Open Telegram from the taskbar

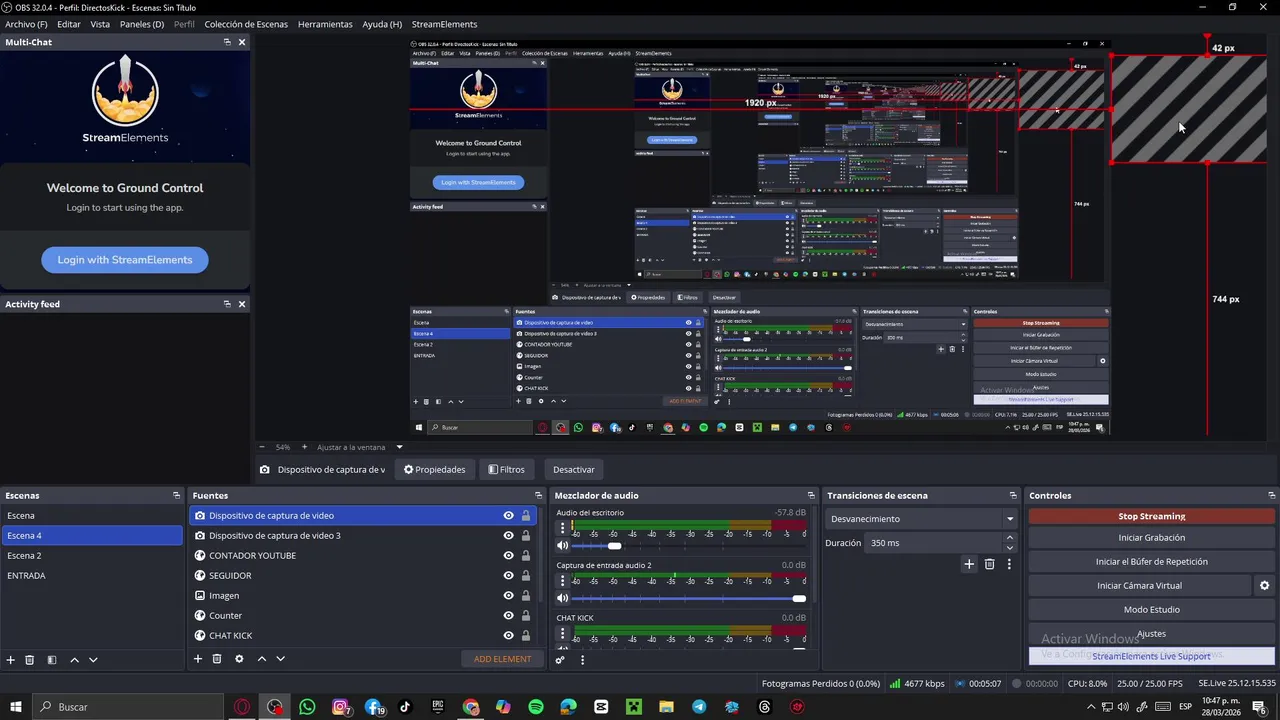pyautogui.click(x=699, y=707)
